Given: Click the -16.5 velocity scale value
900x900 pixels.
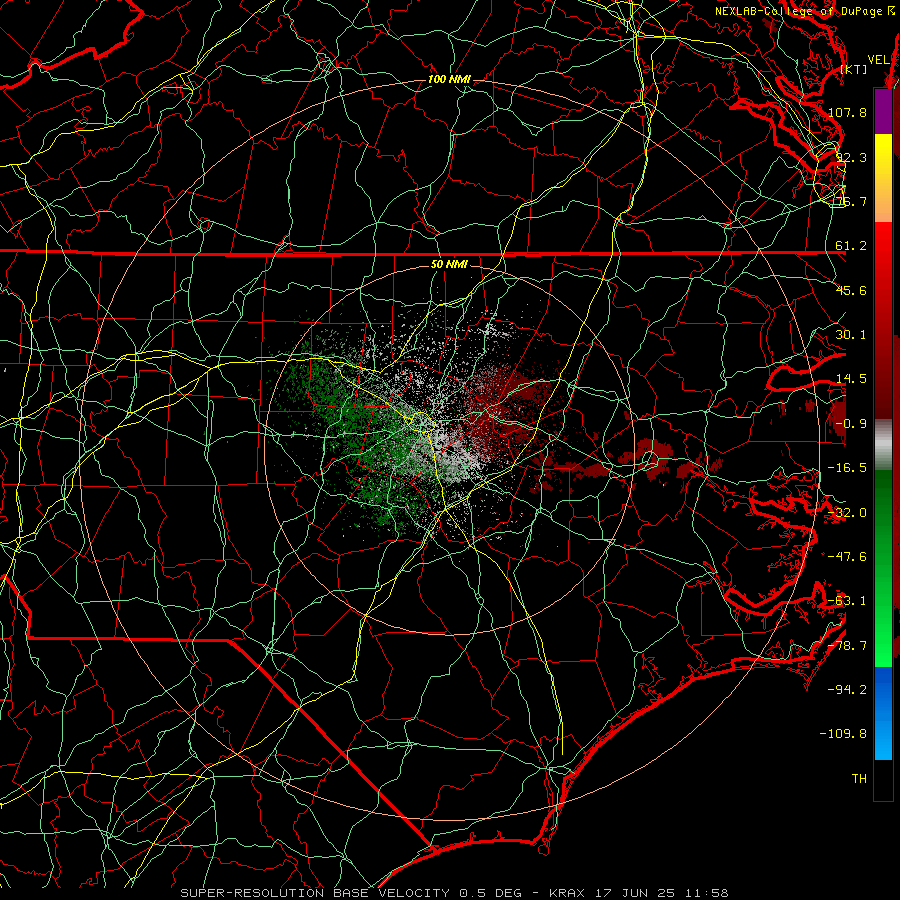Looking at the screenshot, I should [847, 467].
